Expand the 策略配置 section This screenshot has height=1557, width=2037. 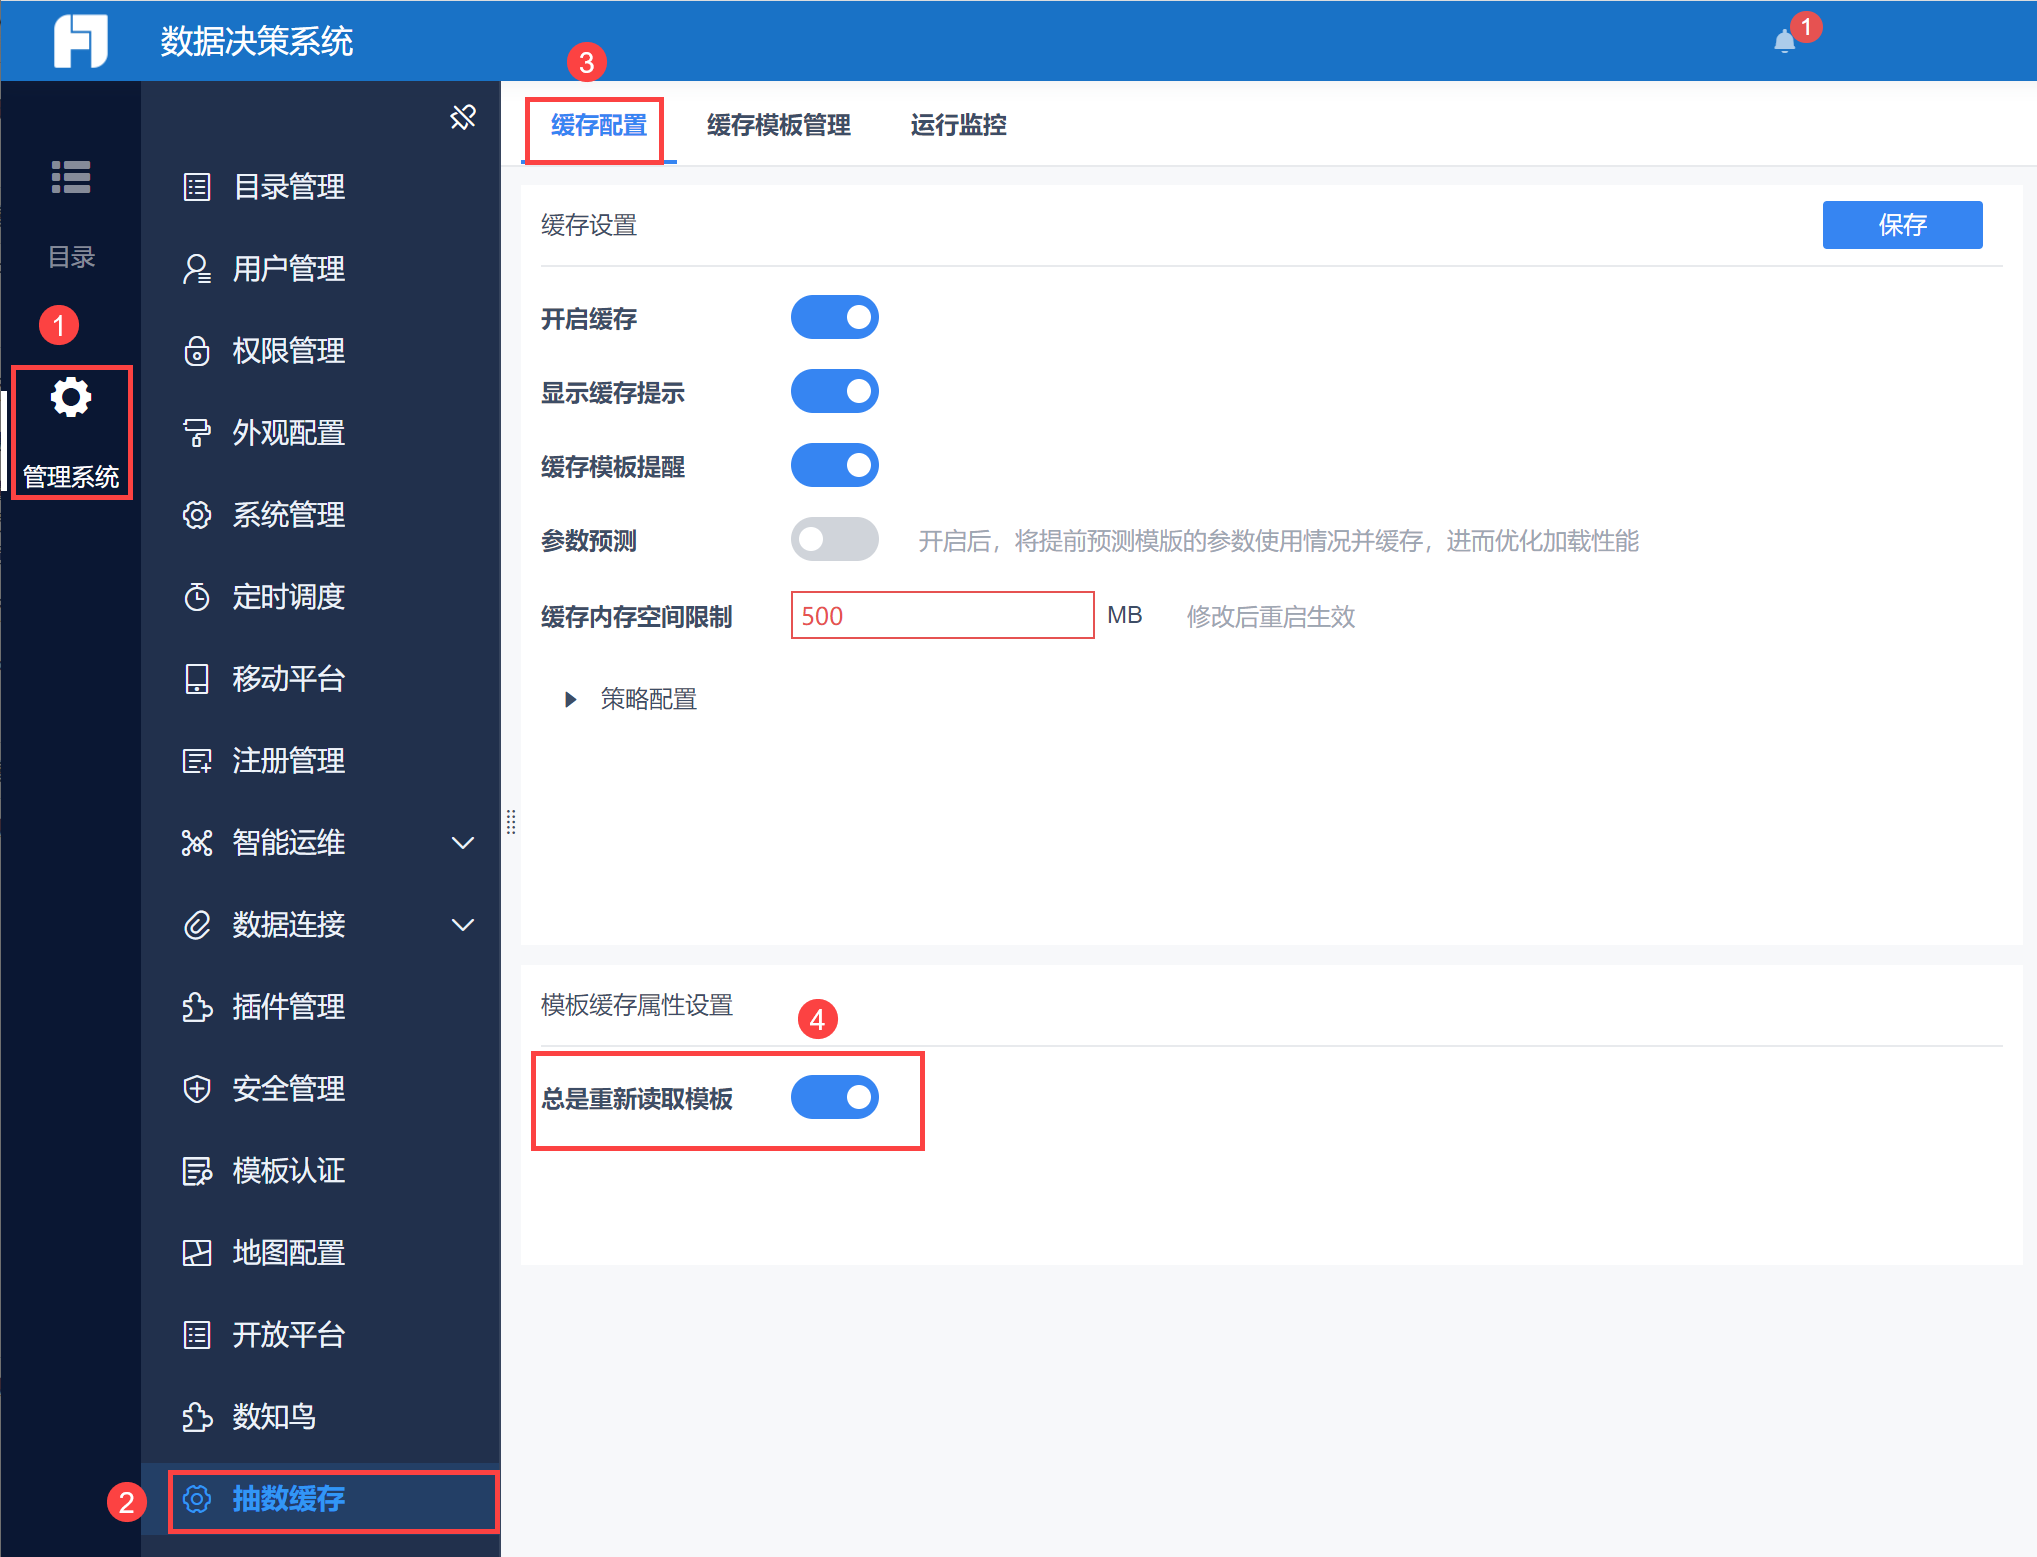[571, 699]
